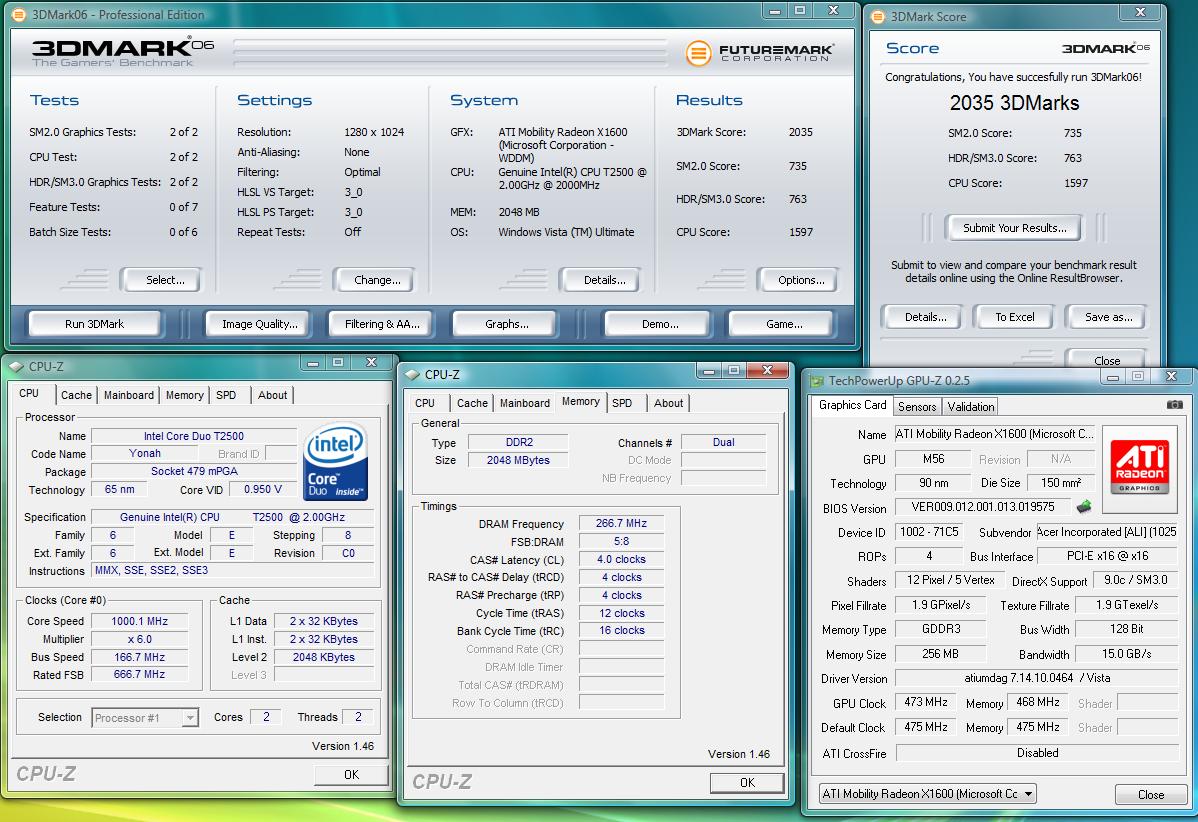Click the BIOS Version field in GPU-Z
Viewport: 1198px width, 822px height.
[x=983, y=506]
